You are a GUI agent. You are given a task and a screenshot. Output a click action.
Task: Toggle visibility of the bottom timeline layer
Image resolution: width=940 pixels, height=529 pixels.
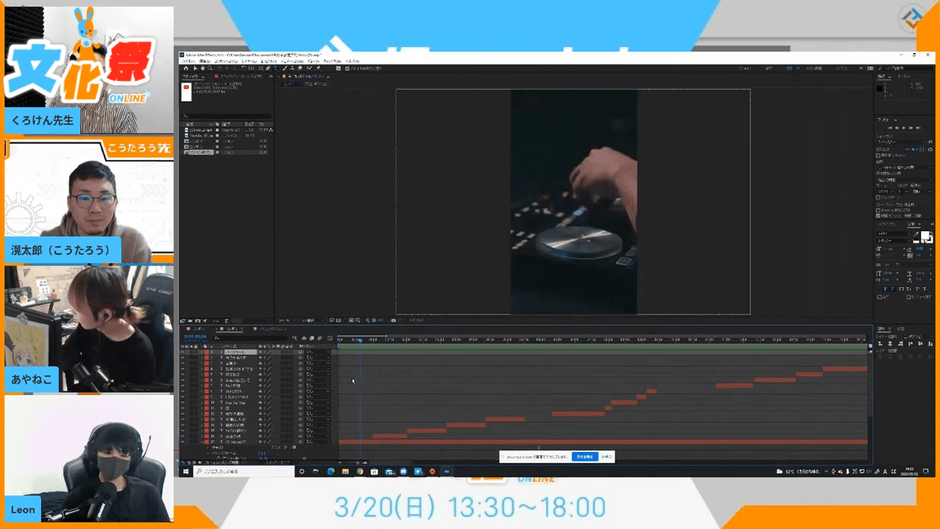183,442
